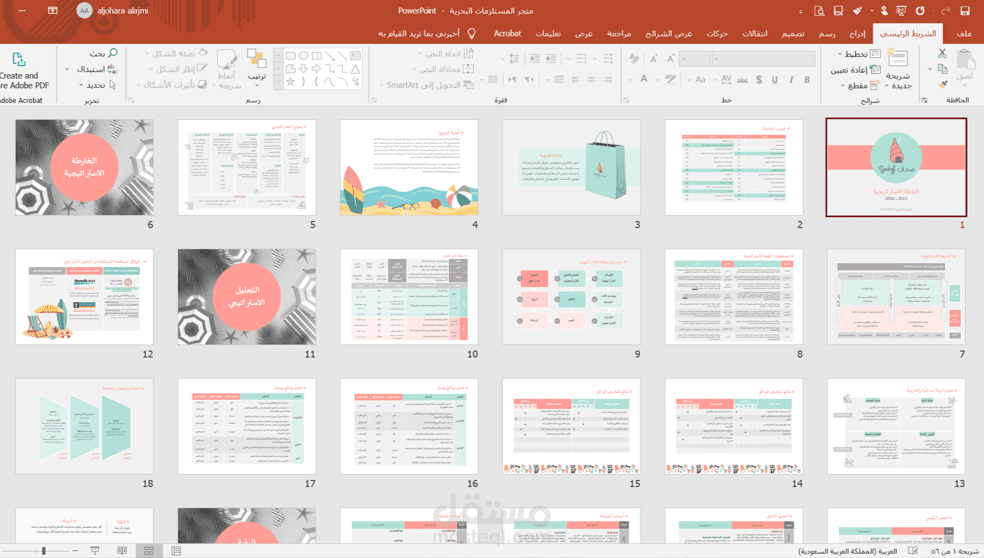Click the Cut scissors icon in Clipboard
Screen dimensions: 984x558
942,53
